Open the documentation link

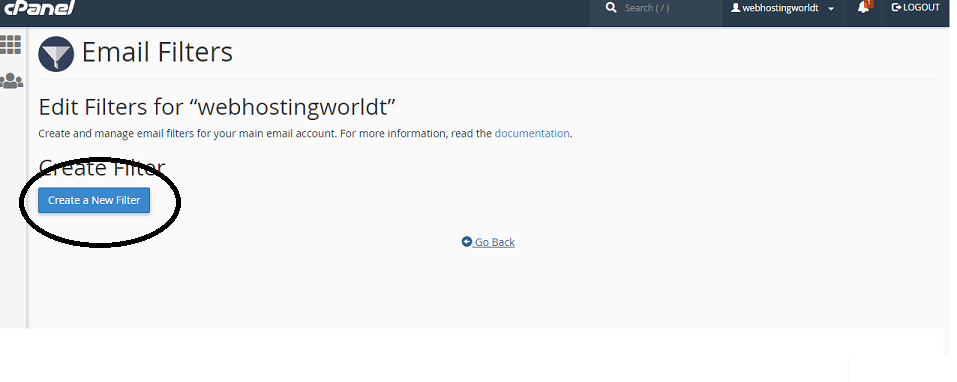532,133
